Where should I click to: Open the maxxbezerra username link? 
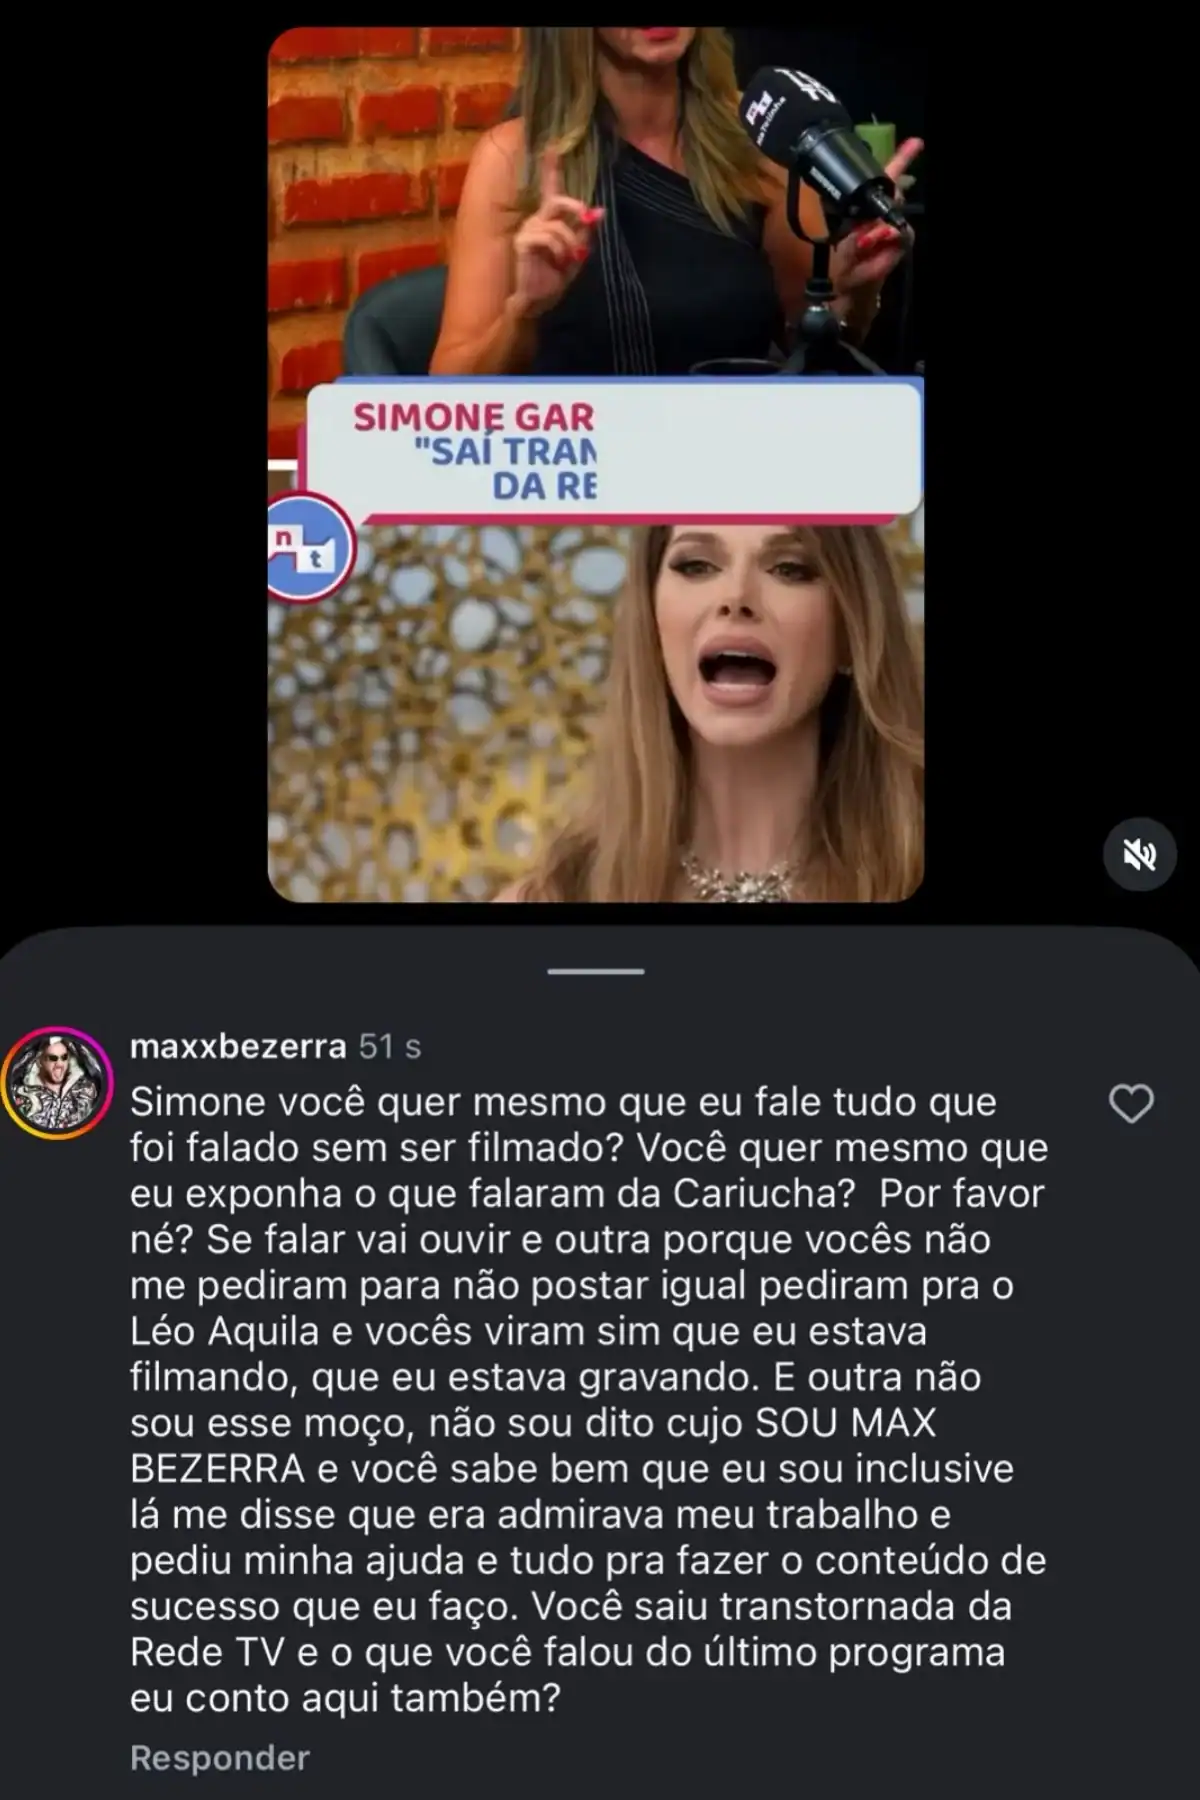(238, 1046)
